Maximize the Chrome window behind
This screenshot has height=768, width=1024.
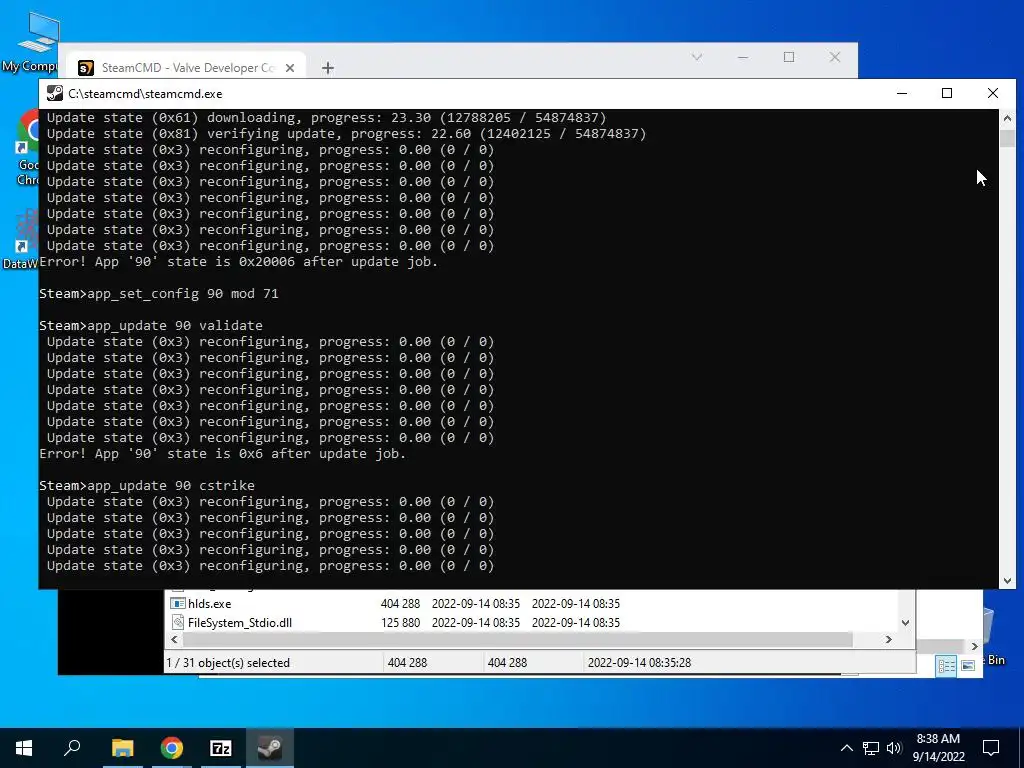point(789,57)
